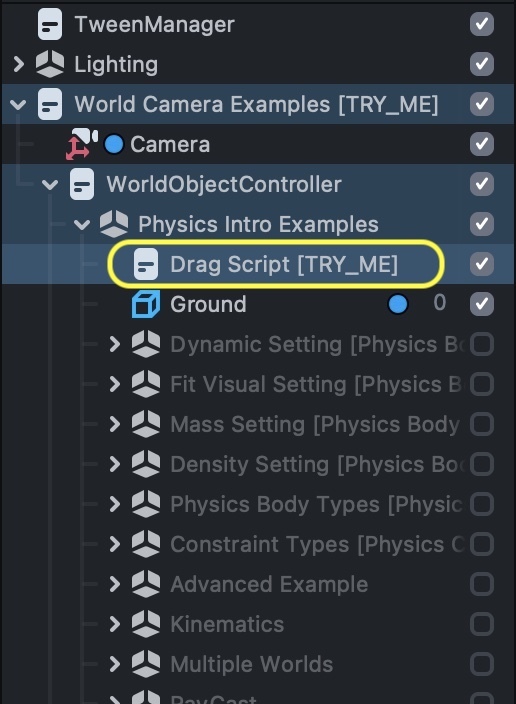Click the Kinematics scene object icon
Image resolution: width=516 pixels, height=704 pixels.
click(146, 624)
